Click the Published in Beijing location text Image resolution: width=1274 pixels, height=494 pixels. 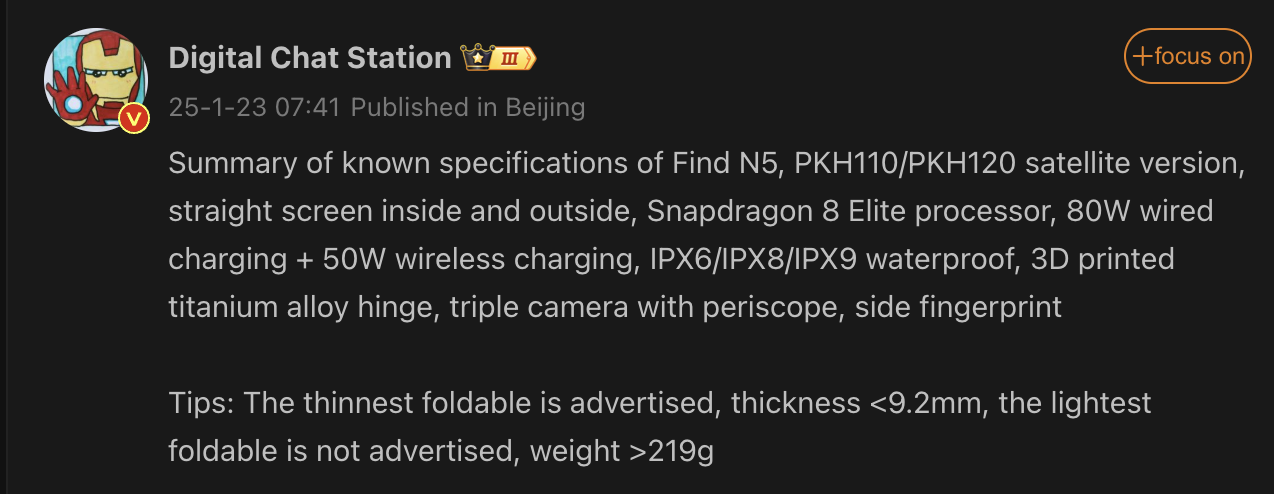coord(468,107)
